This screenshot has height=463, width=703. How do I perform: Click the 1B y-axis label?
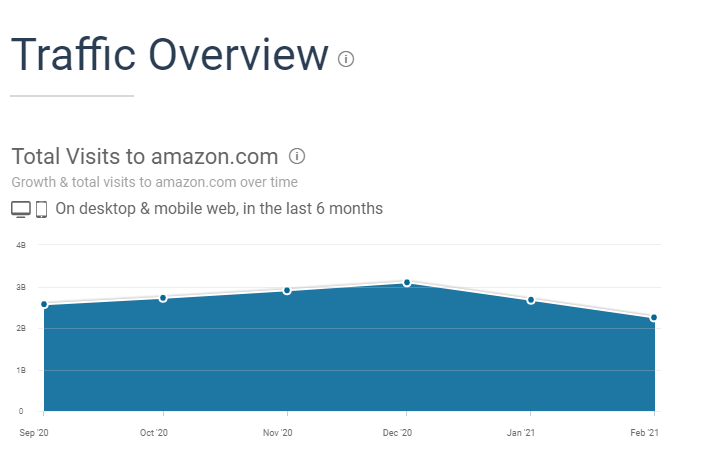[x=20, y=370]
